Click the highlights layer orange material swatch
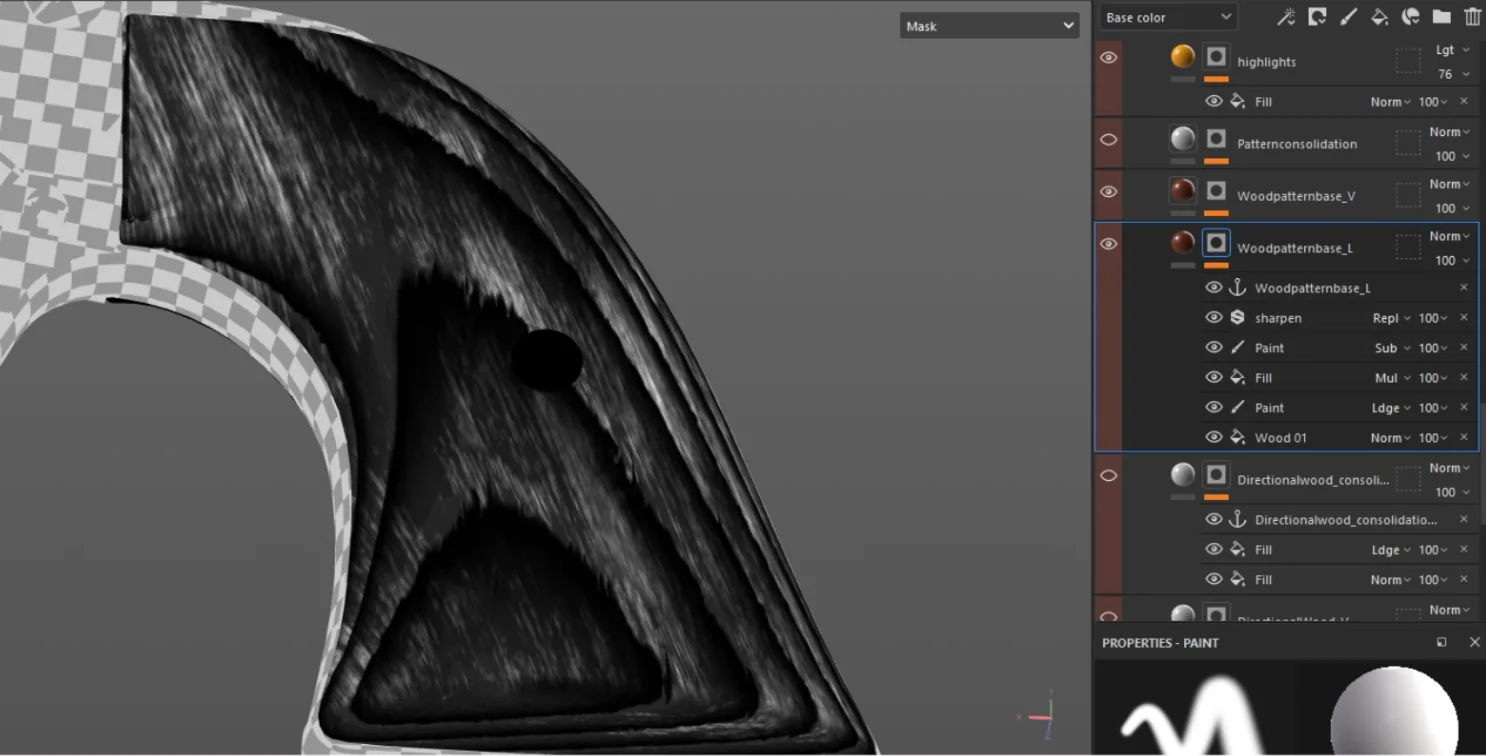 (x=1183, y=56)
